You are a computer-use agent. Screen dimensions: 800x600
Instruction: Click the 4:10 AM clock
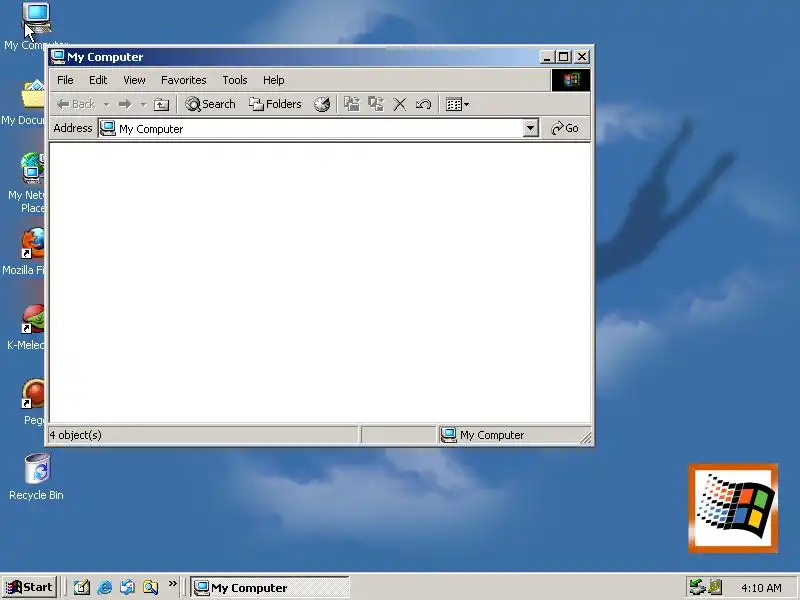tap(761, 588)
